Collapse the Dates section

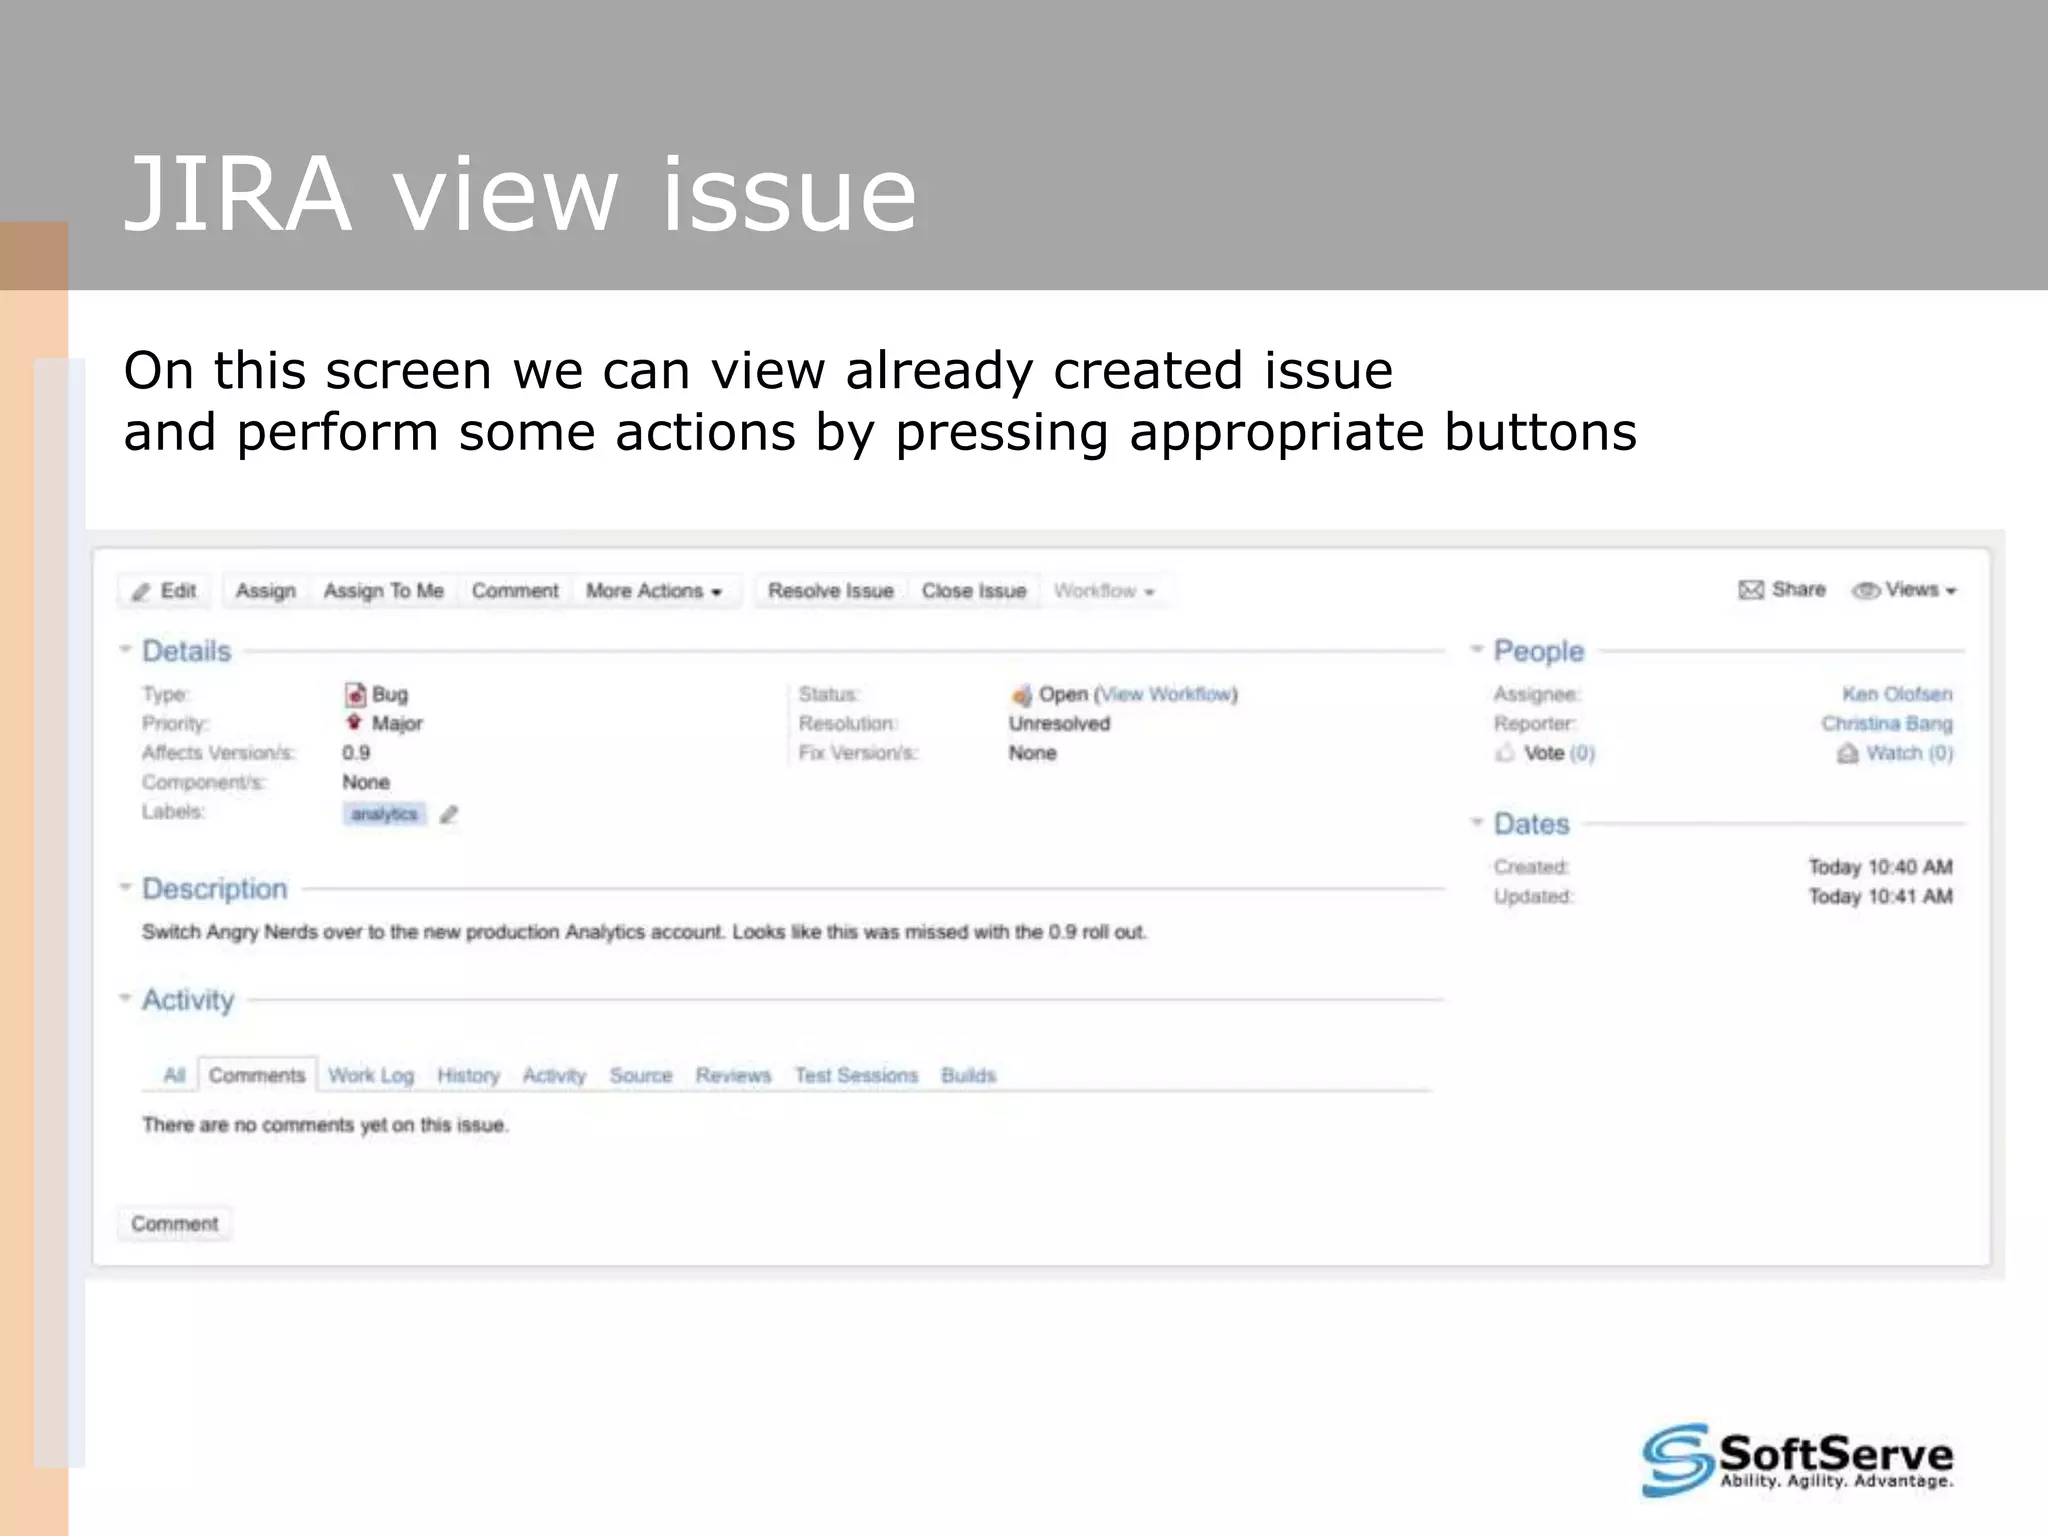pyautogui.click(x=1477, y=823)
